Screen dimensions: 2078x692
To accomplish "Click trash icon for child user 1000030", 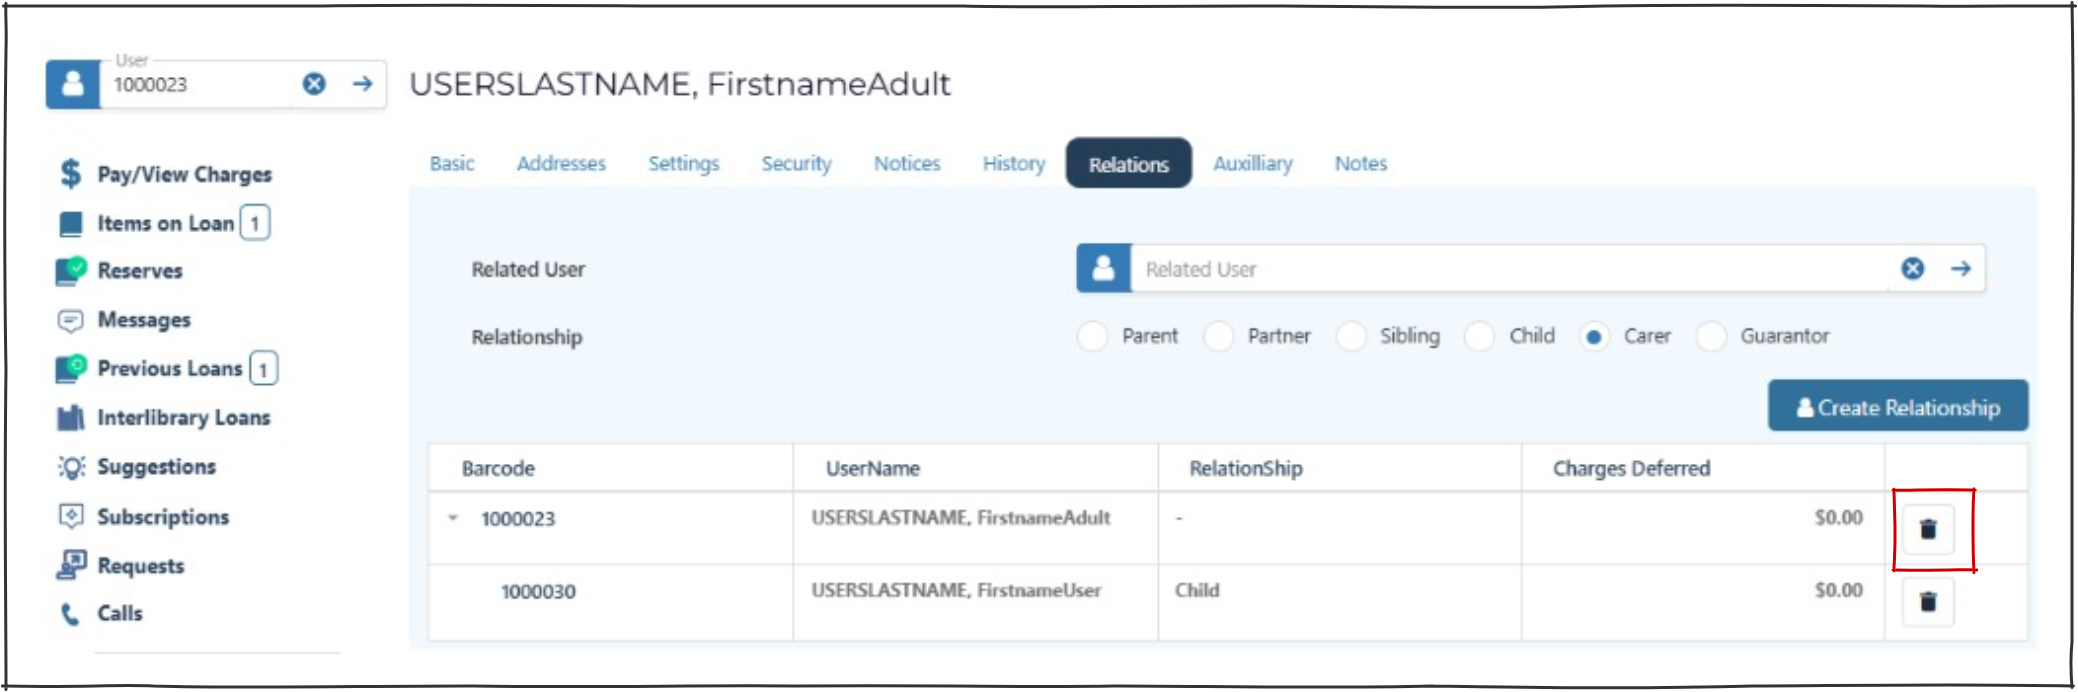I will 1927,601.
